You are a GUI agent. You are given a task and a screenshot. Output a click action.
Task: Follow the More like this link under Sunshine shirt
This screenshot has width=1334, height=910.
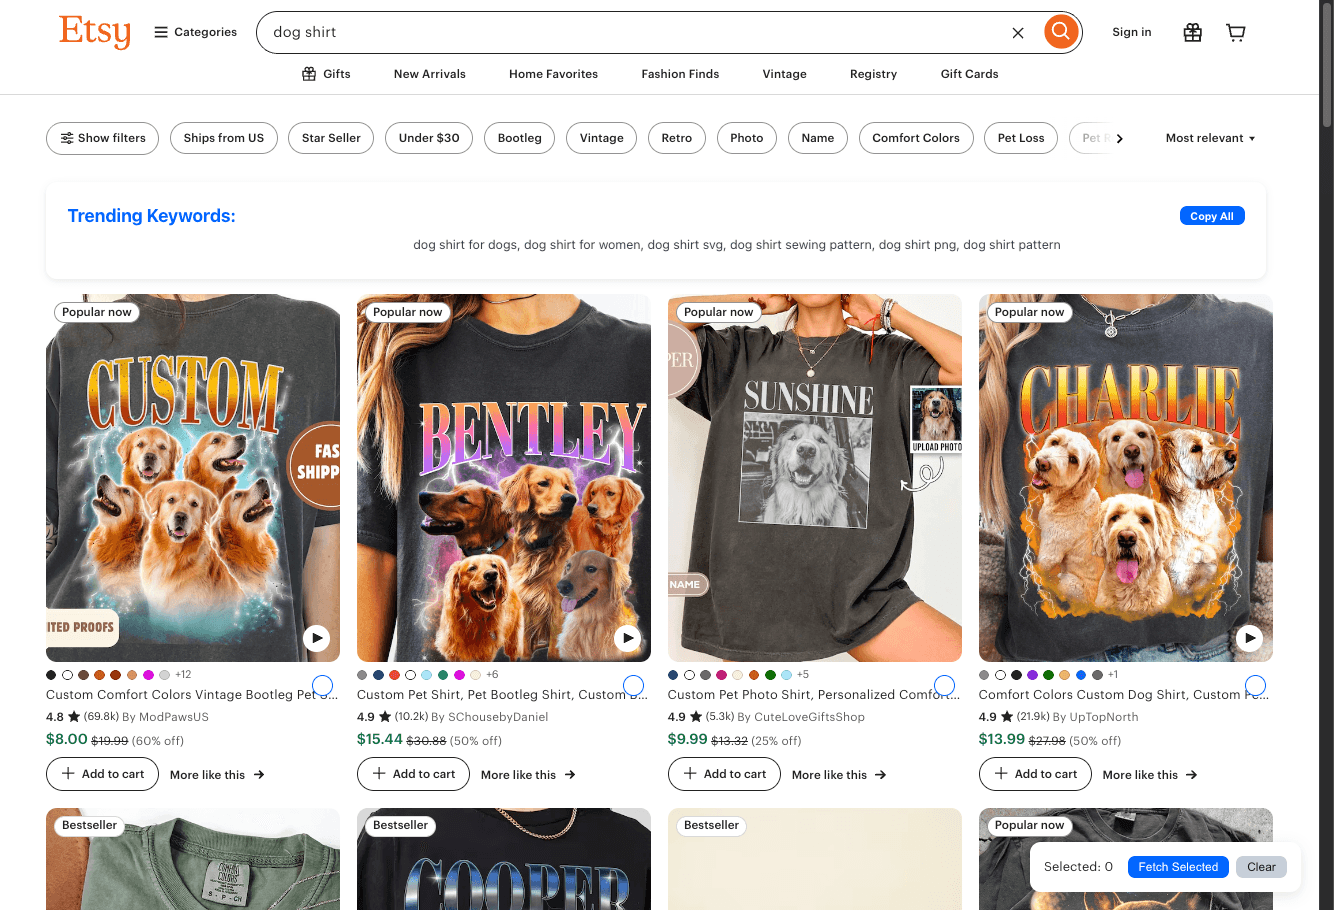pos(838,774)
